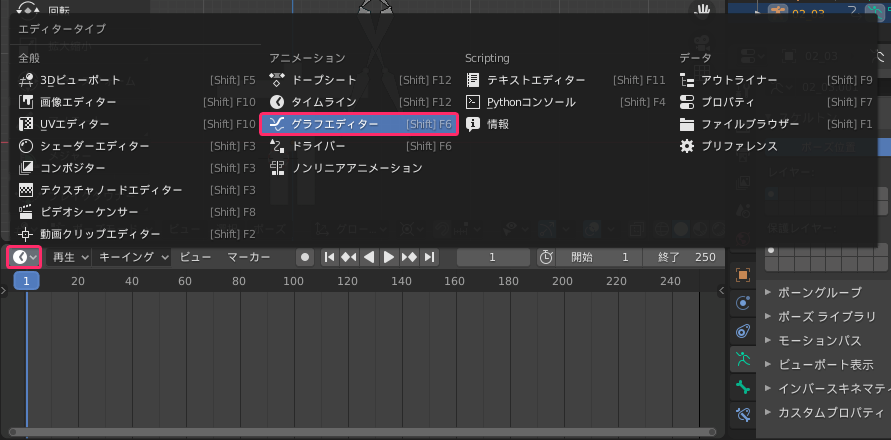Switch to ドープシート editor
891x440 pixels.
click(x=360, y=80)
